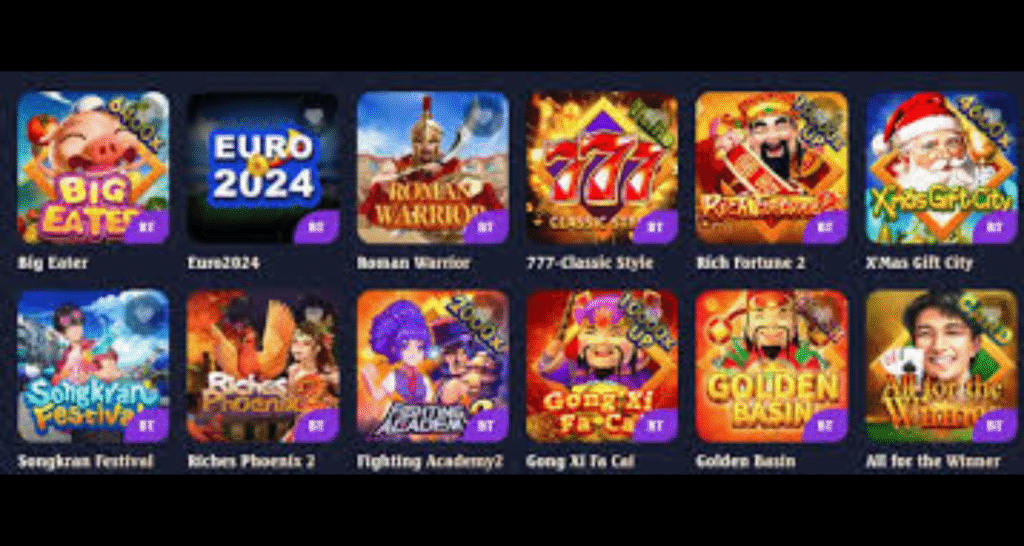Open the 777 Classic Style slot icon
The image size is (1024, 546).
tap(602, 167)
